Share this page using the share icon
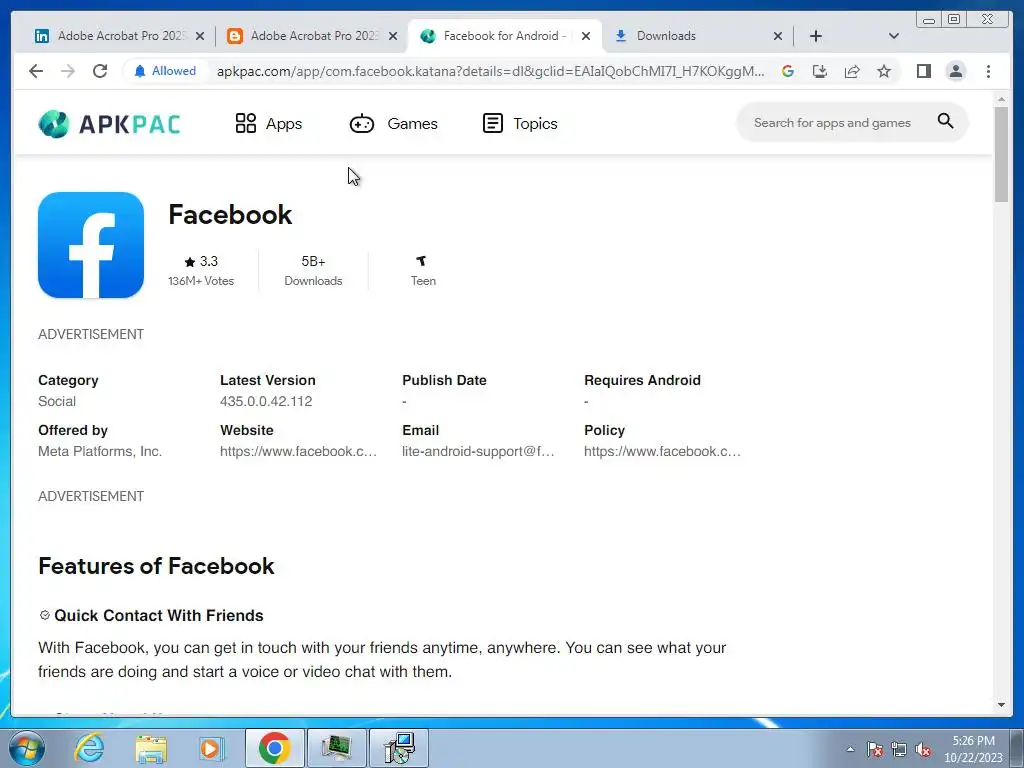 point(852,71)
